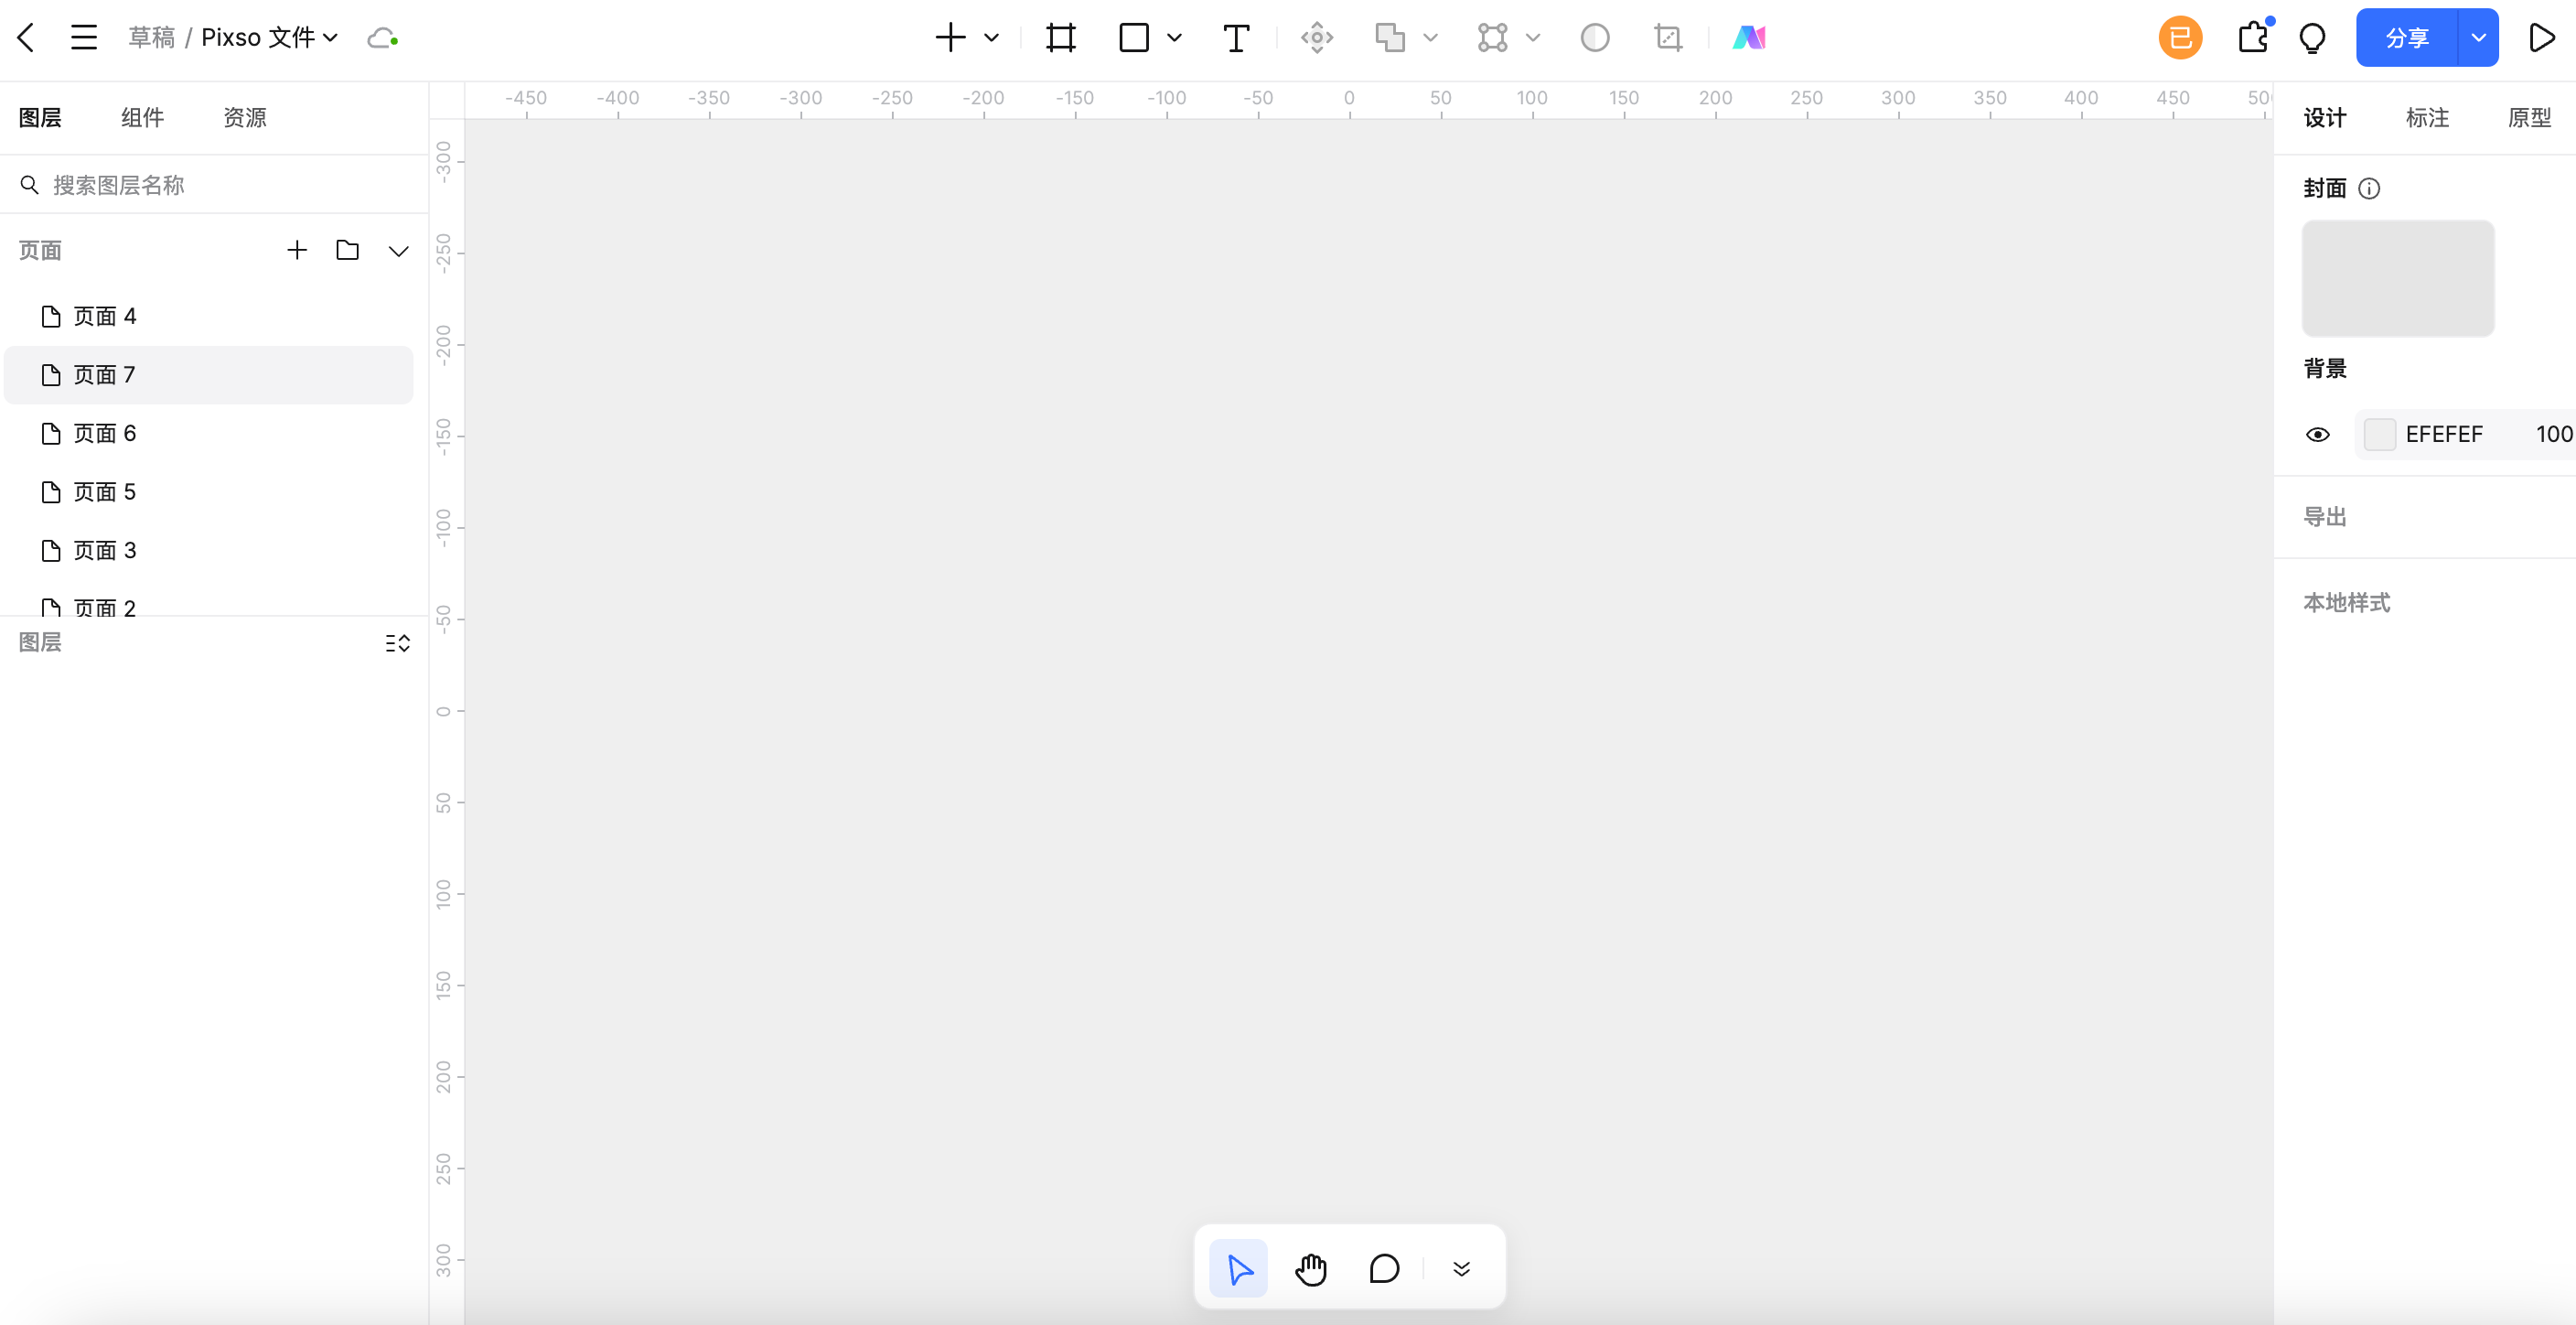Select the move cursor tool
2576x1325 pixels.
tap(1238, 1269)
